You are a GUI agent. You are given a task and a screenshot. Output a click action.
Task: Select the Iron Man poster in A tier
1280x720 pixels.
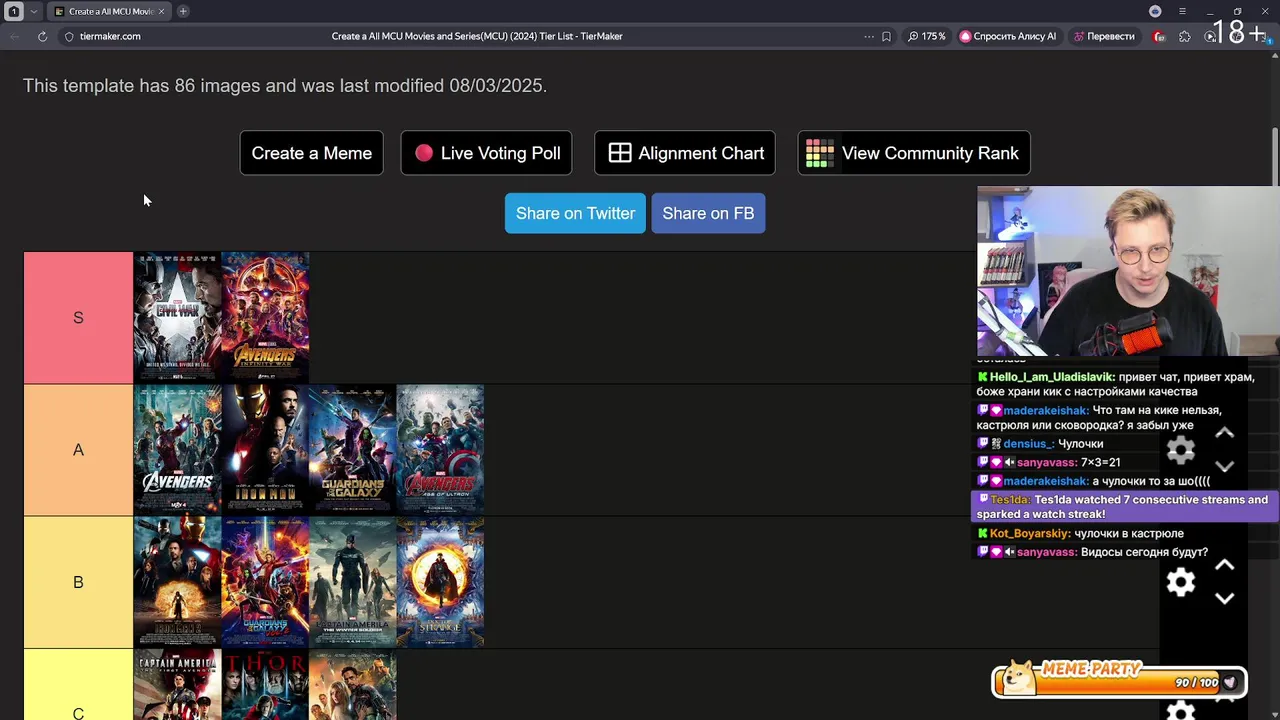pyautogui.click(x=265, y=450)
